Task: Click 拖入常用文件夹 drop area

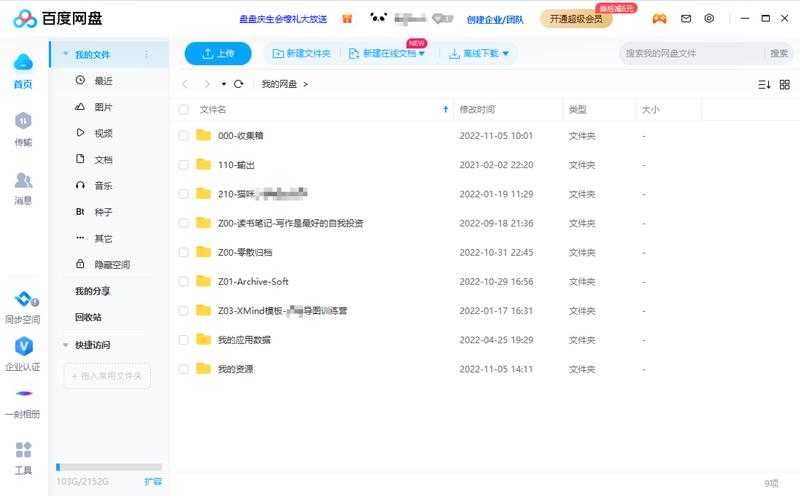Action: pyautogui.click(x=107, y=376)
